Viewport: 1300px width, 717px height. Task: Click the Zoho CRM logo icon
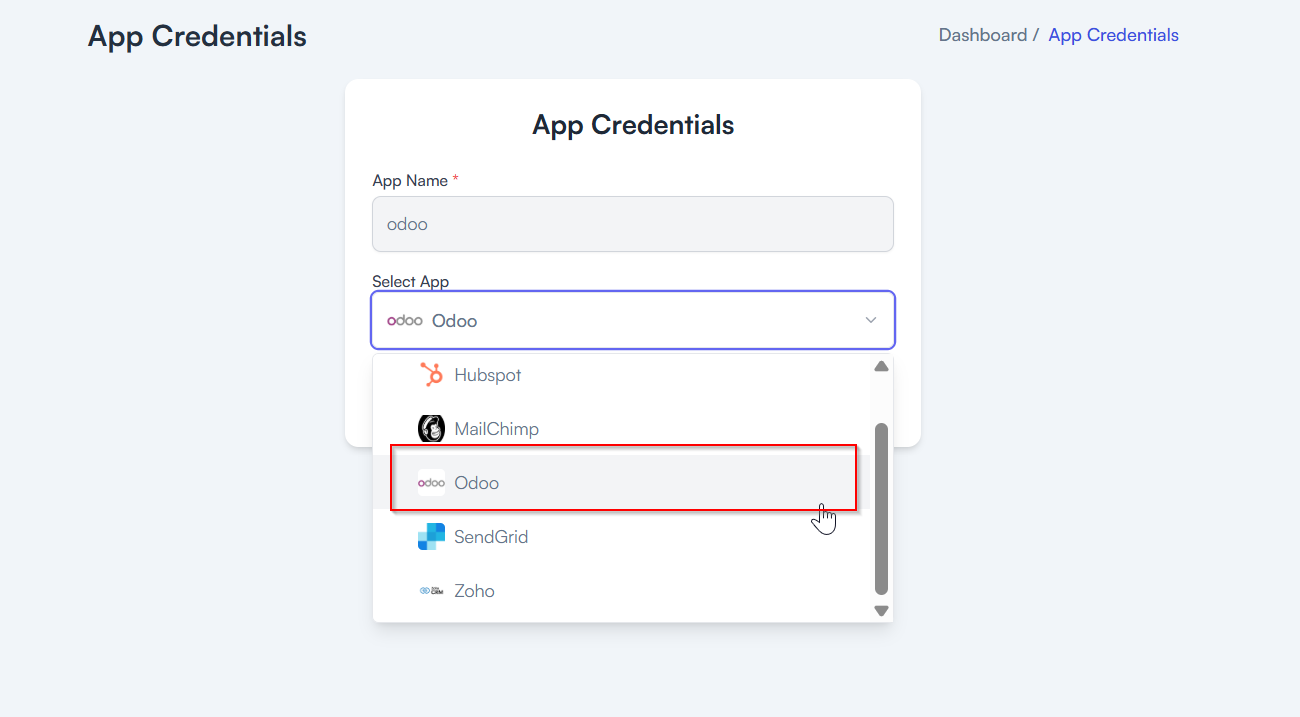[x=431, y=591]
